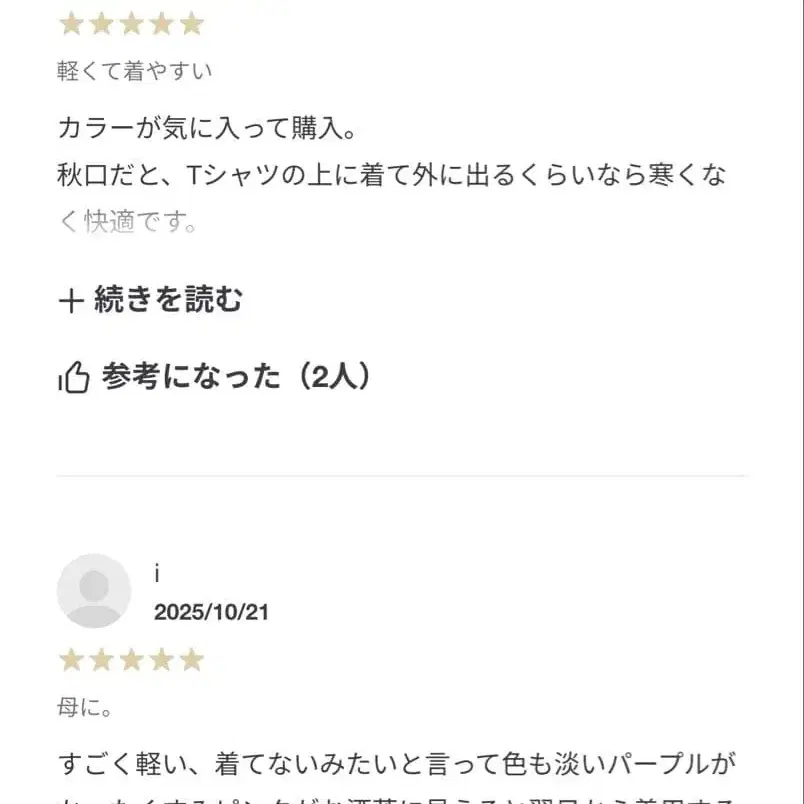Toggle the second star of the top review
This screenshot has height=804, width=804.
(99, 22)
